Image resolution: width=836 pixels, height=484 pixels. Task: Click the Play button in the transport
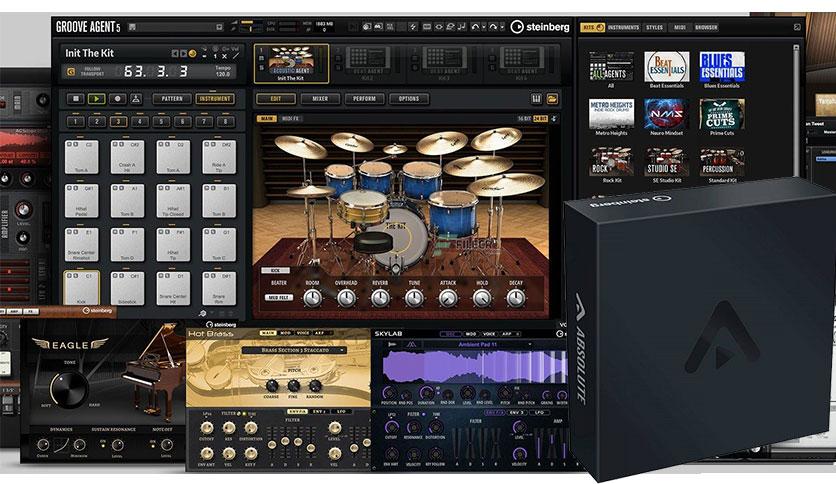97,99
